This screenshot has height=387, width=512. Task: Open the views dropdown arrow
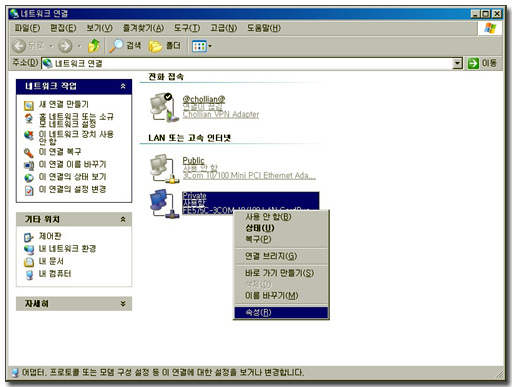pos(210,46)
